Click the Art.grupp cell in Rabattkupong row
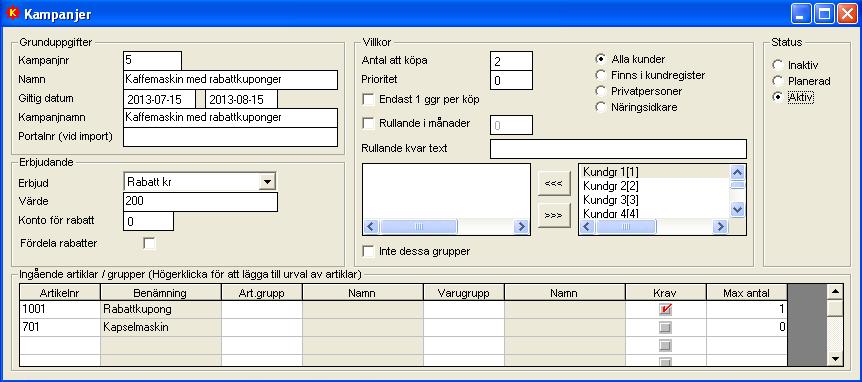The width and height of the screenshot is (862, 382). coord(262,309)
